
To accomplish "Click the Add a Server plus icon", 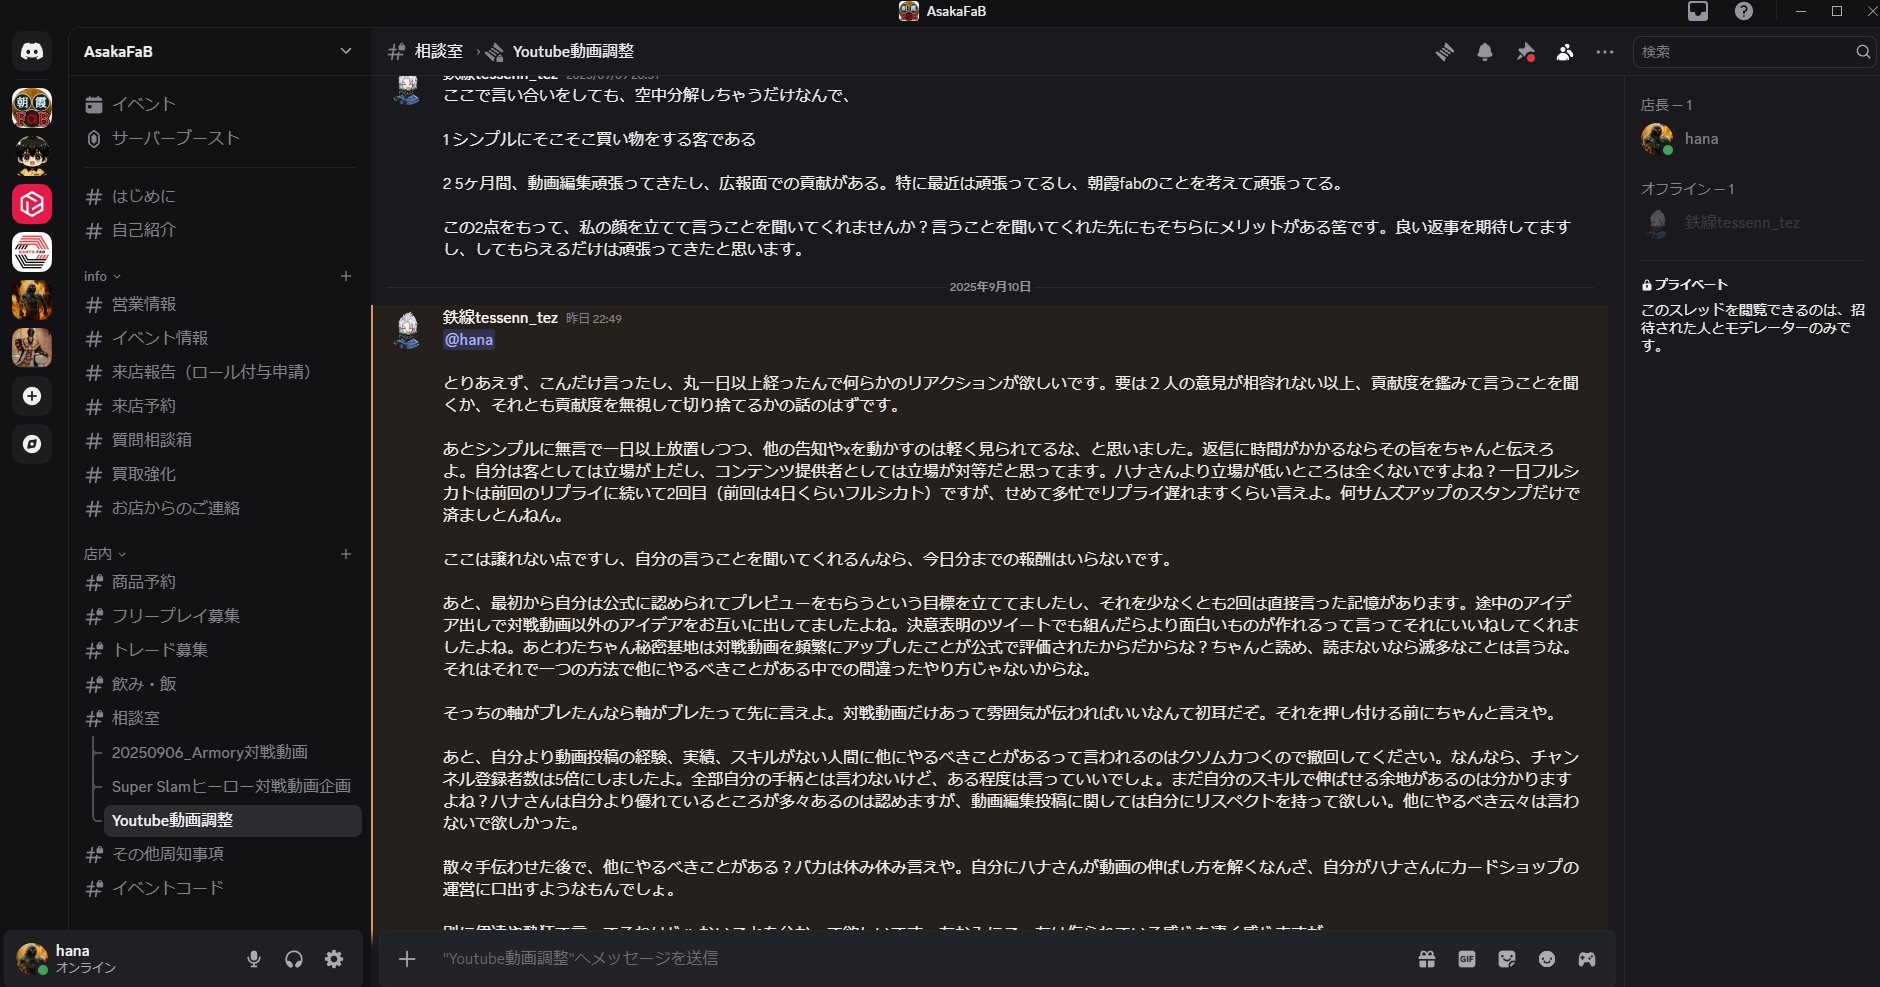I will point(32,396).
